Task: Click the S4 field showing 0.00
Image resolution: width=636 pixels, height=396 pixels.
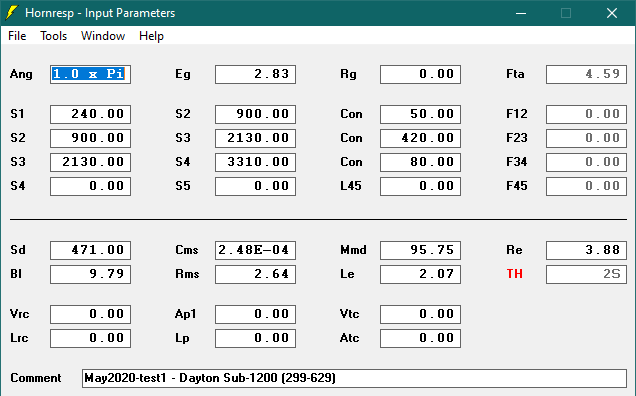Action: click(90, 186)
